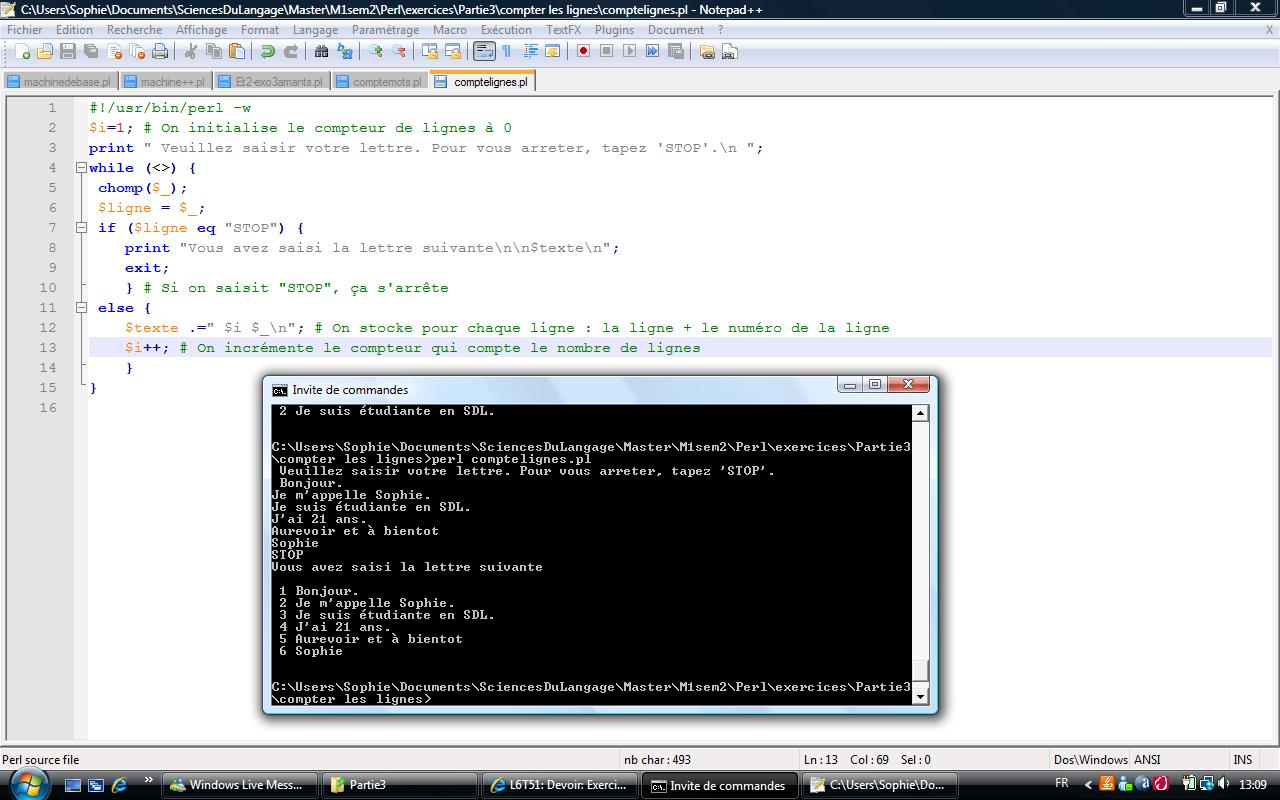Screen dimensions: 1280x800
Task: Open the Replace toolbar icon
Action: pyautogui.click(x=345, y=51)
